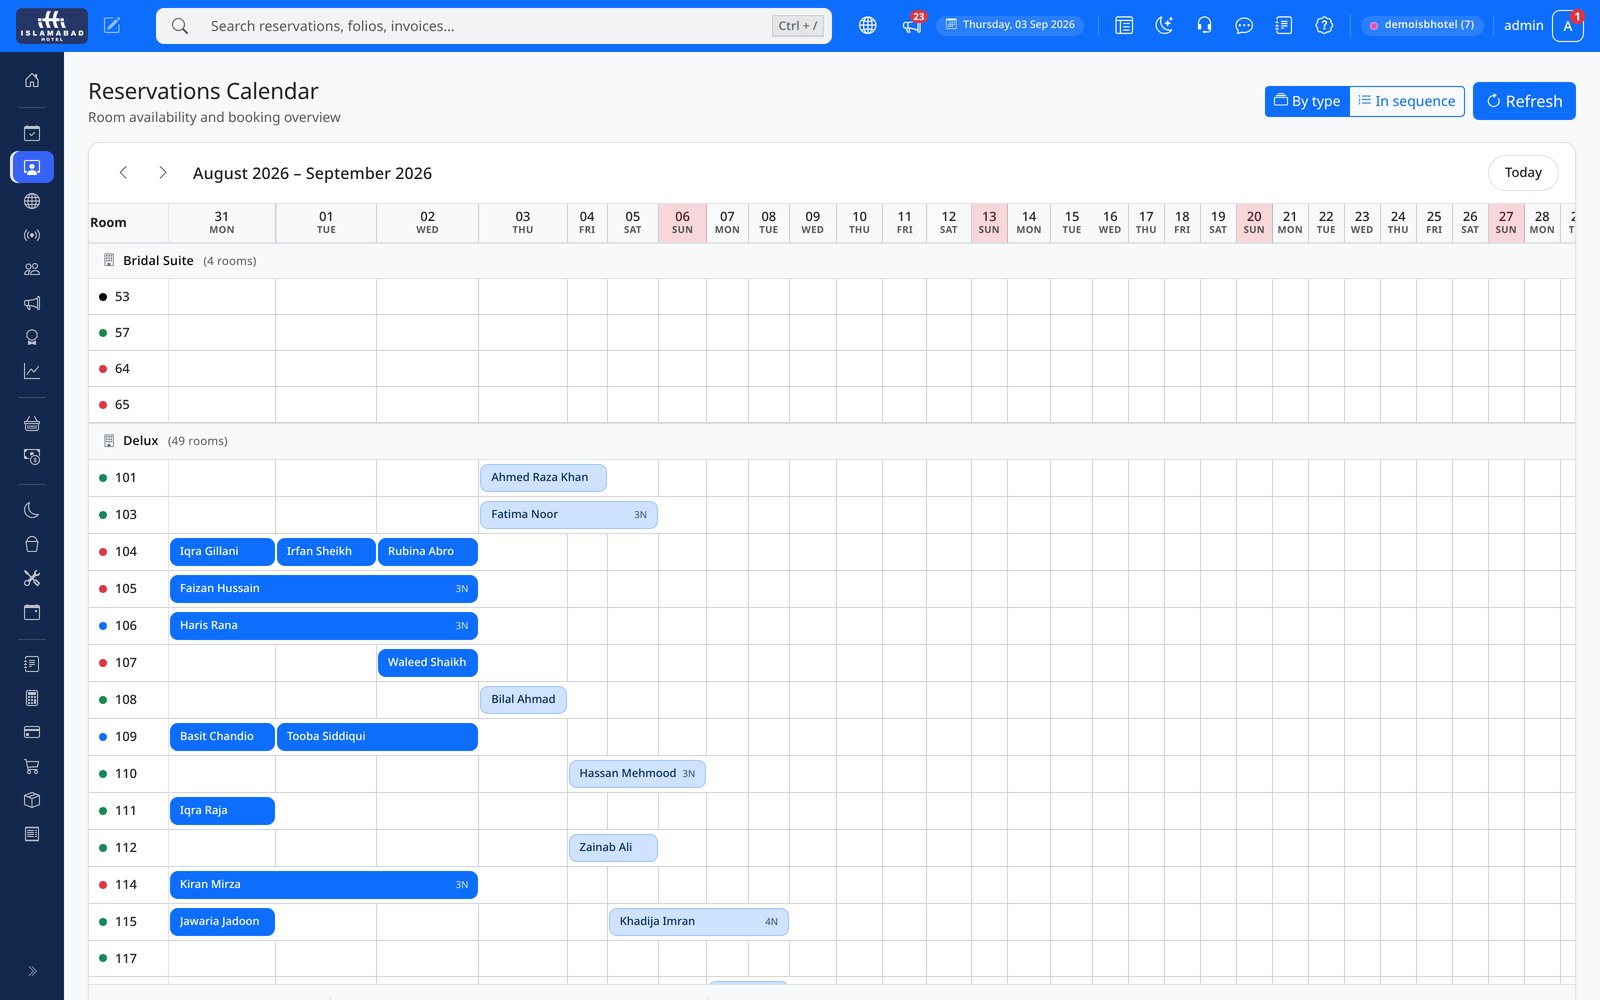1600x1000 pixels.
Task: Open Ahmed Raza Khan reservation
Action: tap(543, 478)
